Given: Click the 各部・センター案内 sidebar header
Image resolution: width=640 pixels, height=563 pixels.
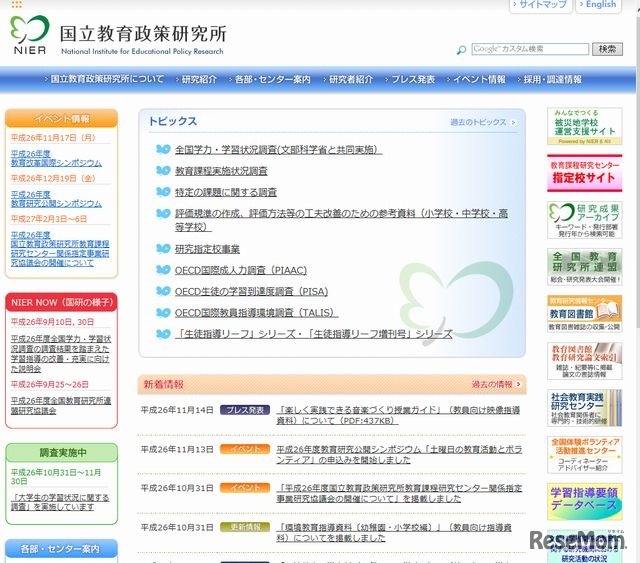Looking at the screenshot, I should [61, 549].
